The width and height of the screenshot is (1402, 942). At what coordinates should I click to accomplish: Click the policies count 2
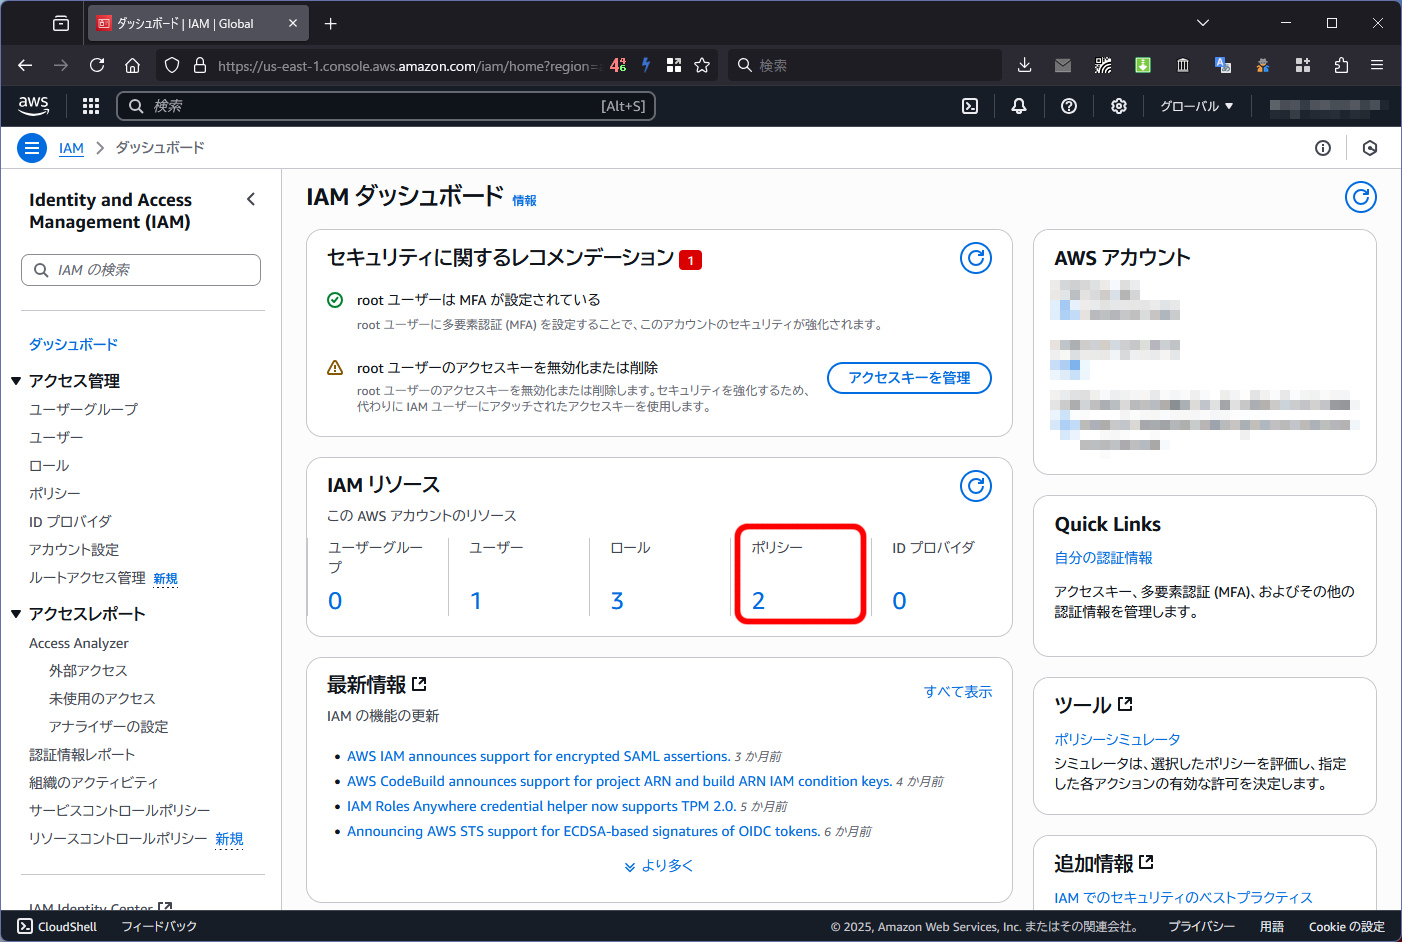pyautogui.click(x=758, y=601)
